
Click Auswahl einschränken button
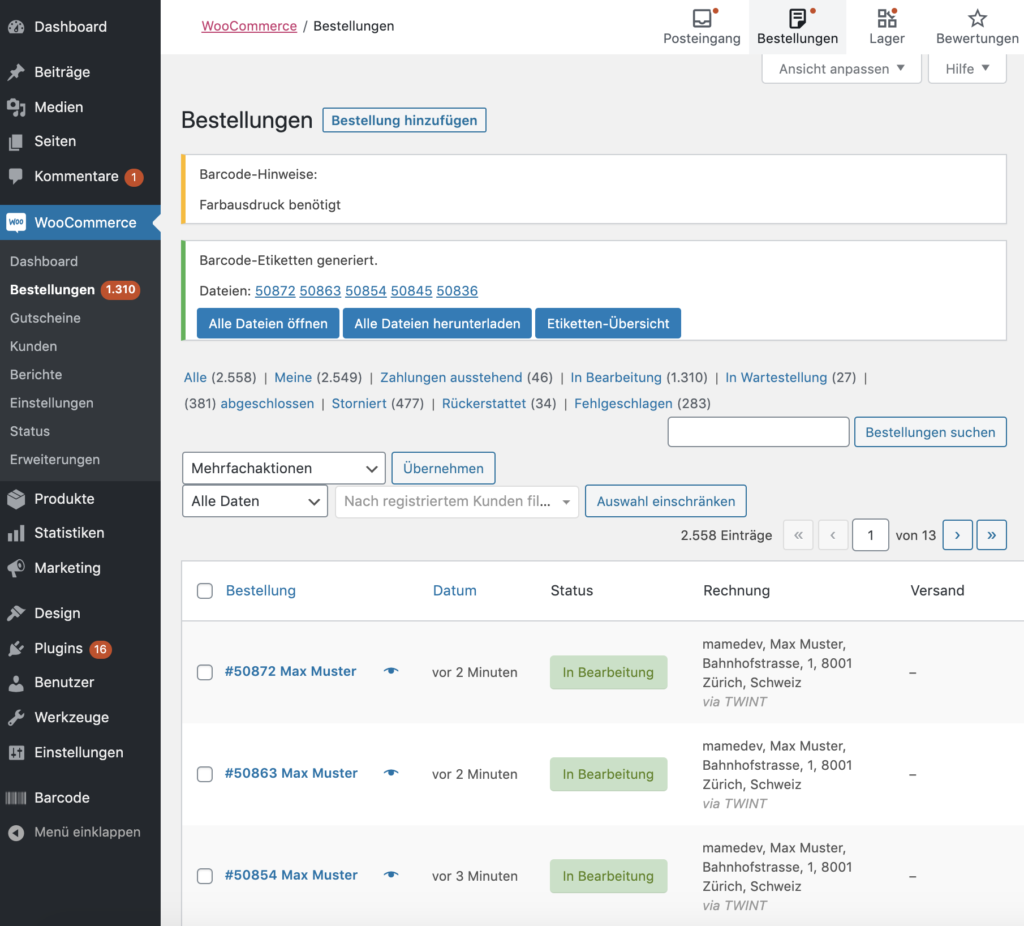(x=665, y=501)
